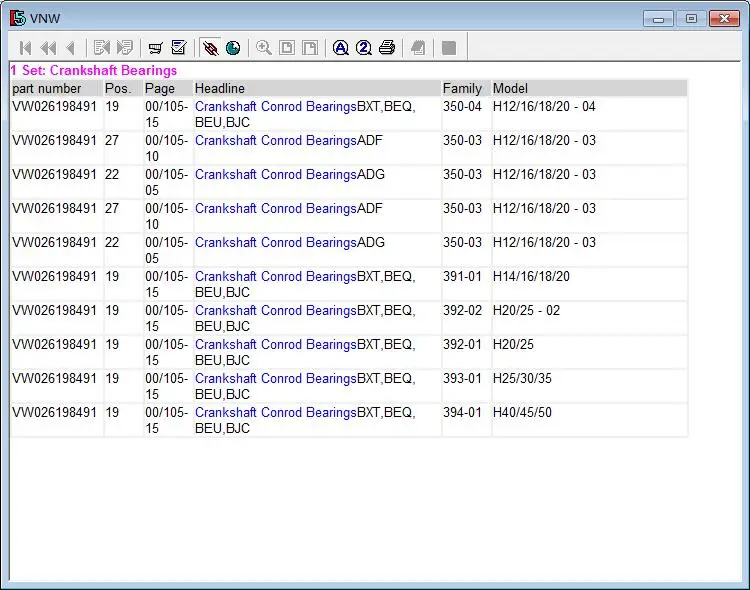
Task: Click the '1 Set: Crankshaft Bearings' title
Action: (94, 70)
